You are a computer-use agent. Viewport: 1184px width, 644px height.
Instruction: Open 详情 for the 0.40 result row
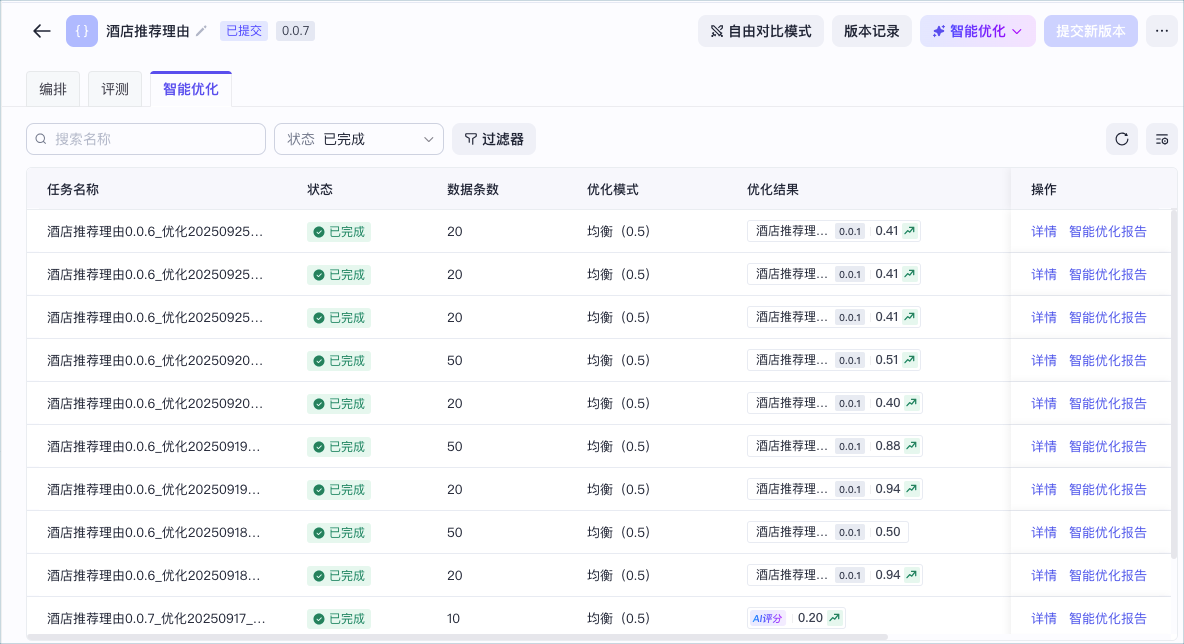(x=1044, y=403)
